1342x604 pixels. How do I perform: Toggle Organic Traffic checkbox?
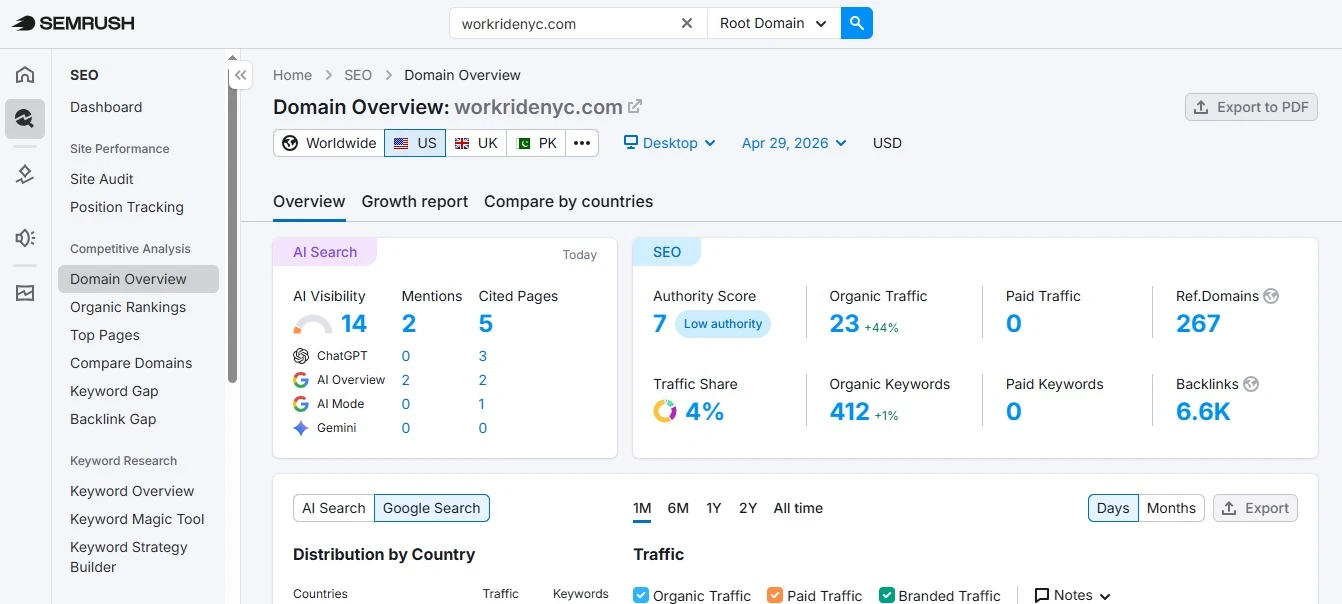click(x=641, y=595)
